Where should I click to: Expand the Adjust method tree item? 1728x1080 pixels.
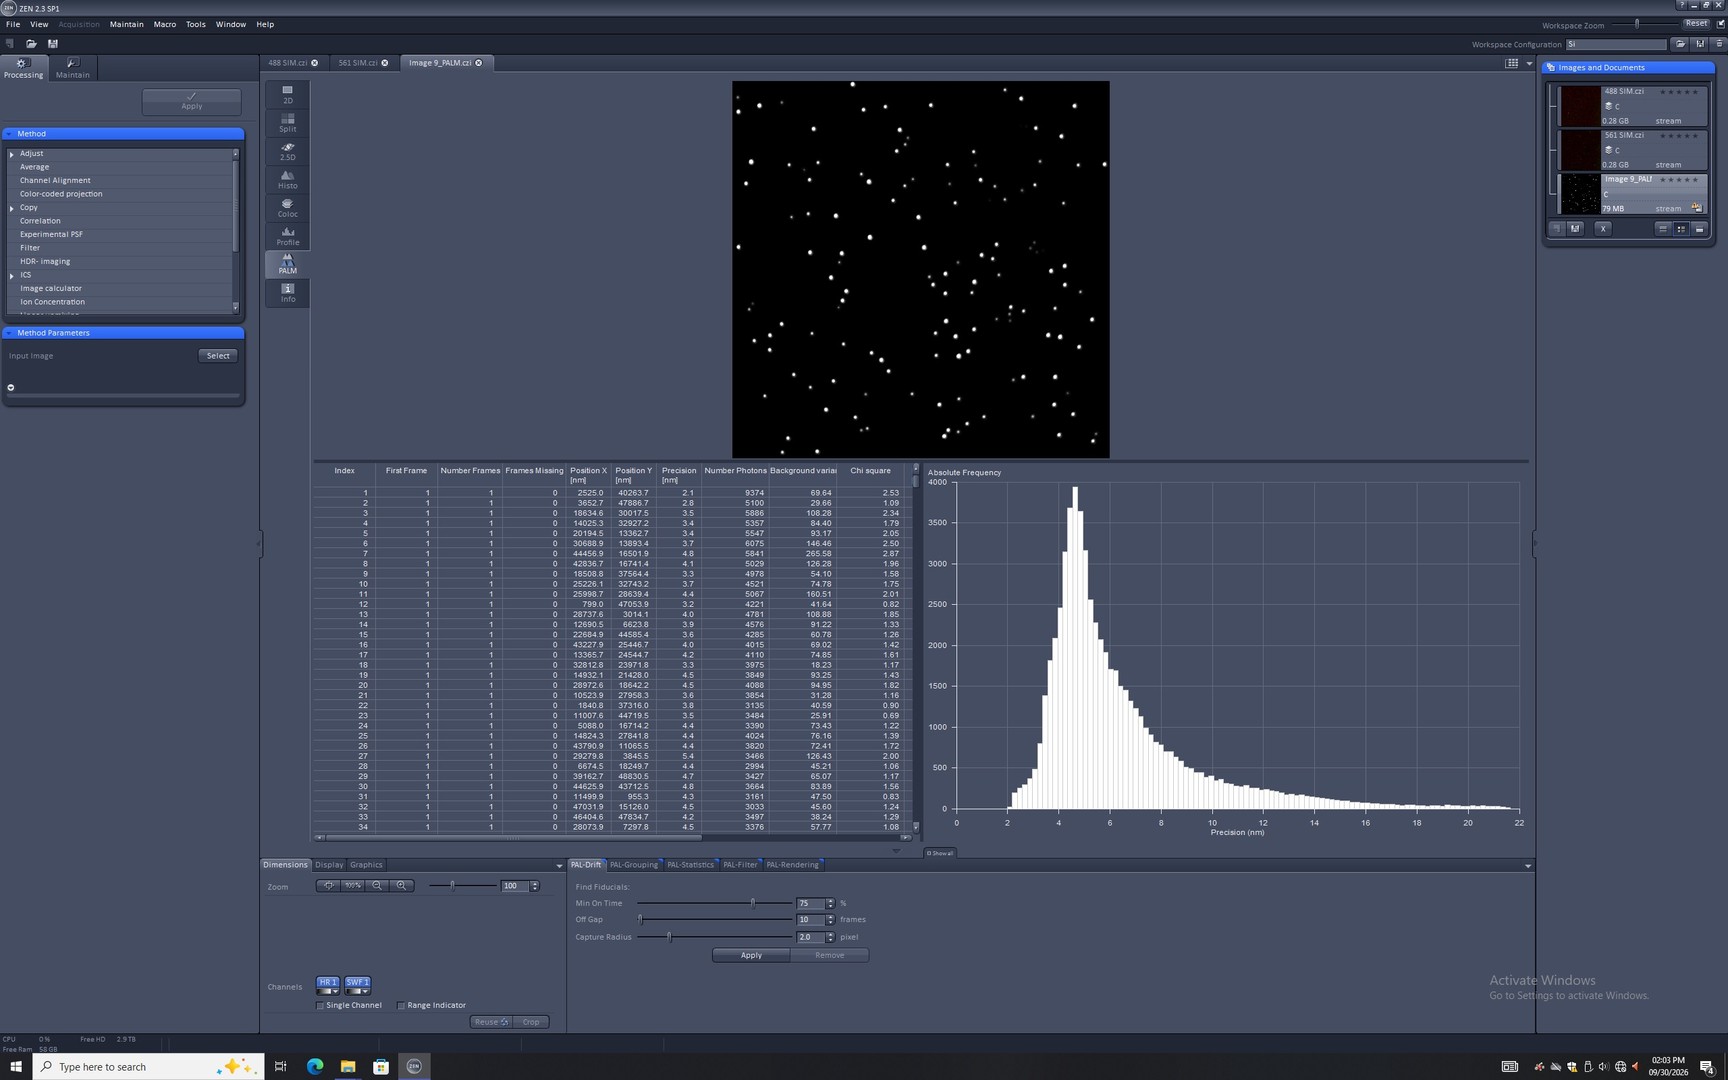click(x=12, y=154)
